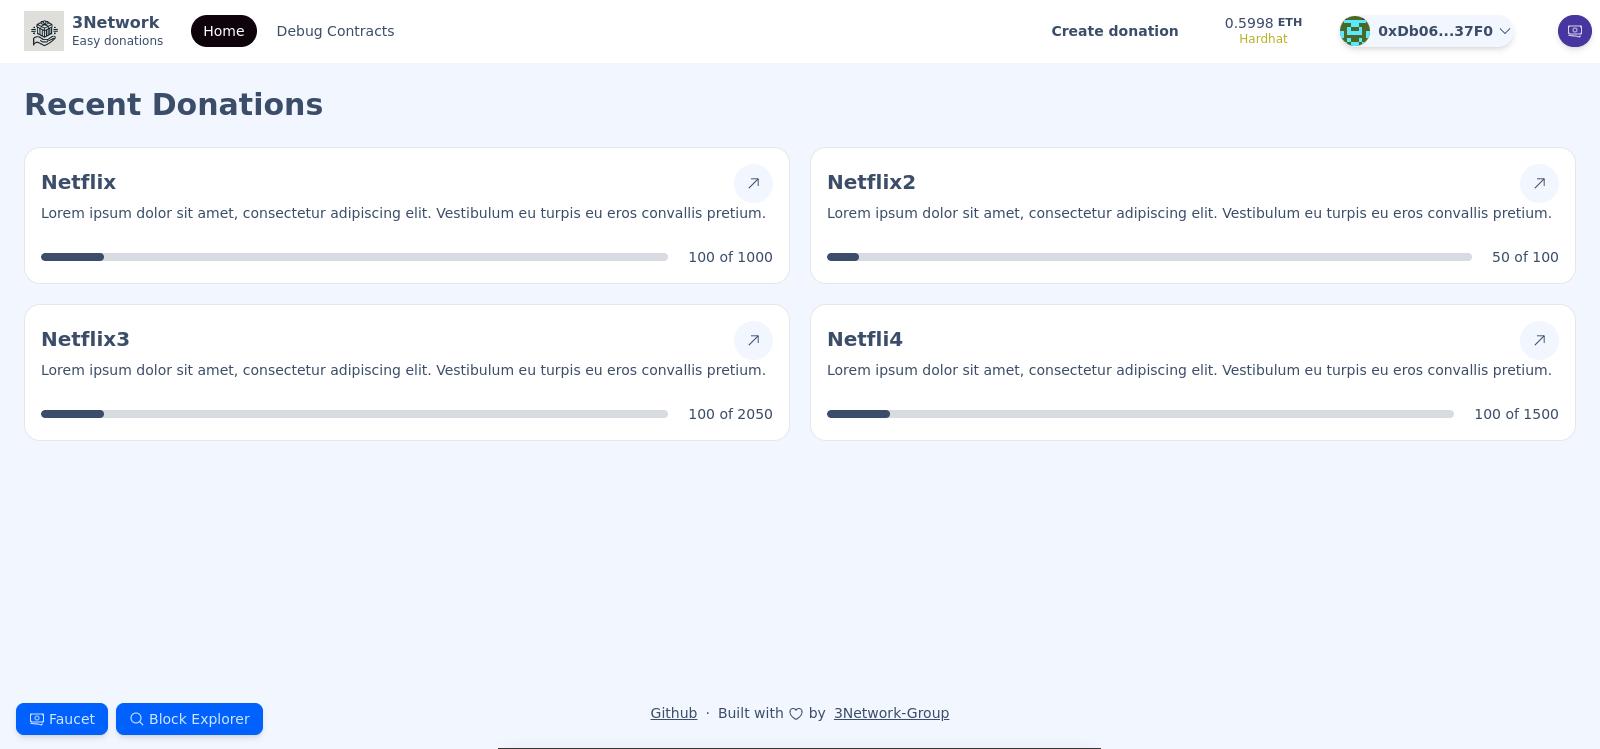The image size is (1600, 749).
Task: Click the Netflix2 card title
Action: pos(871,182)
